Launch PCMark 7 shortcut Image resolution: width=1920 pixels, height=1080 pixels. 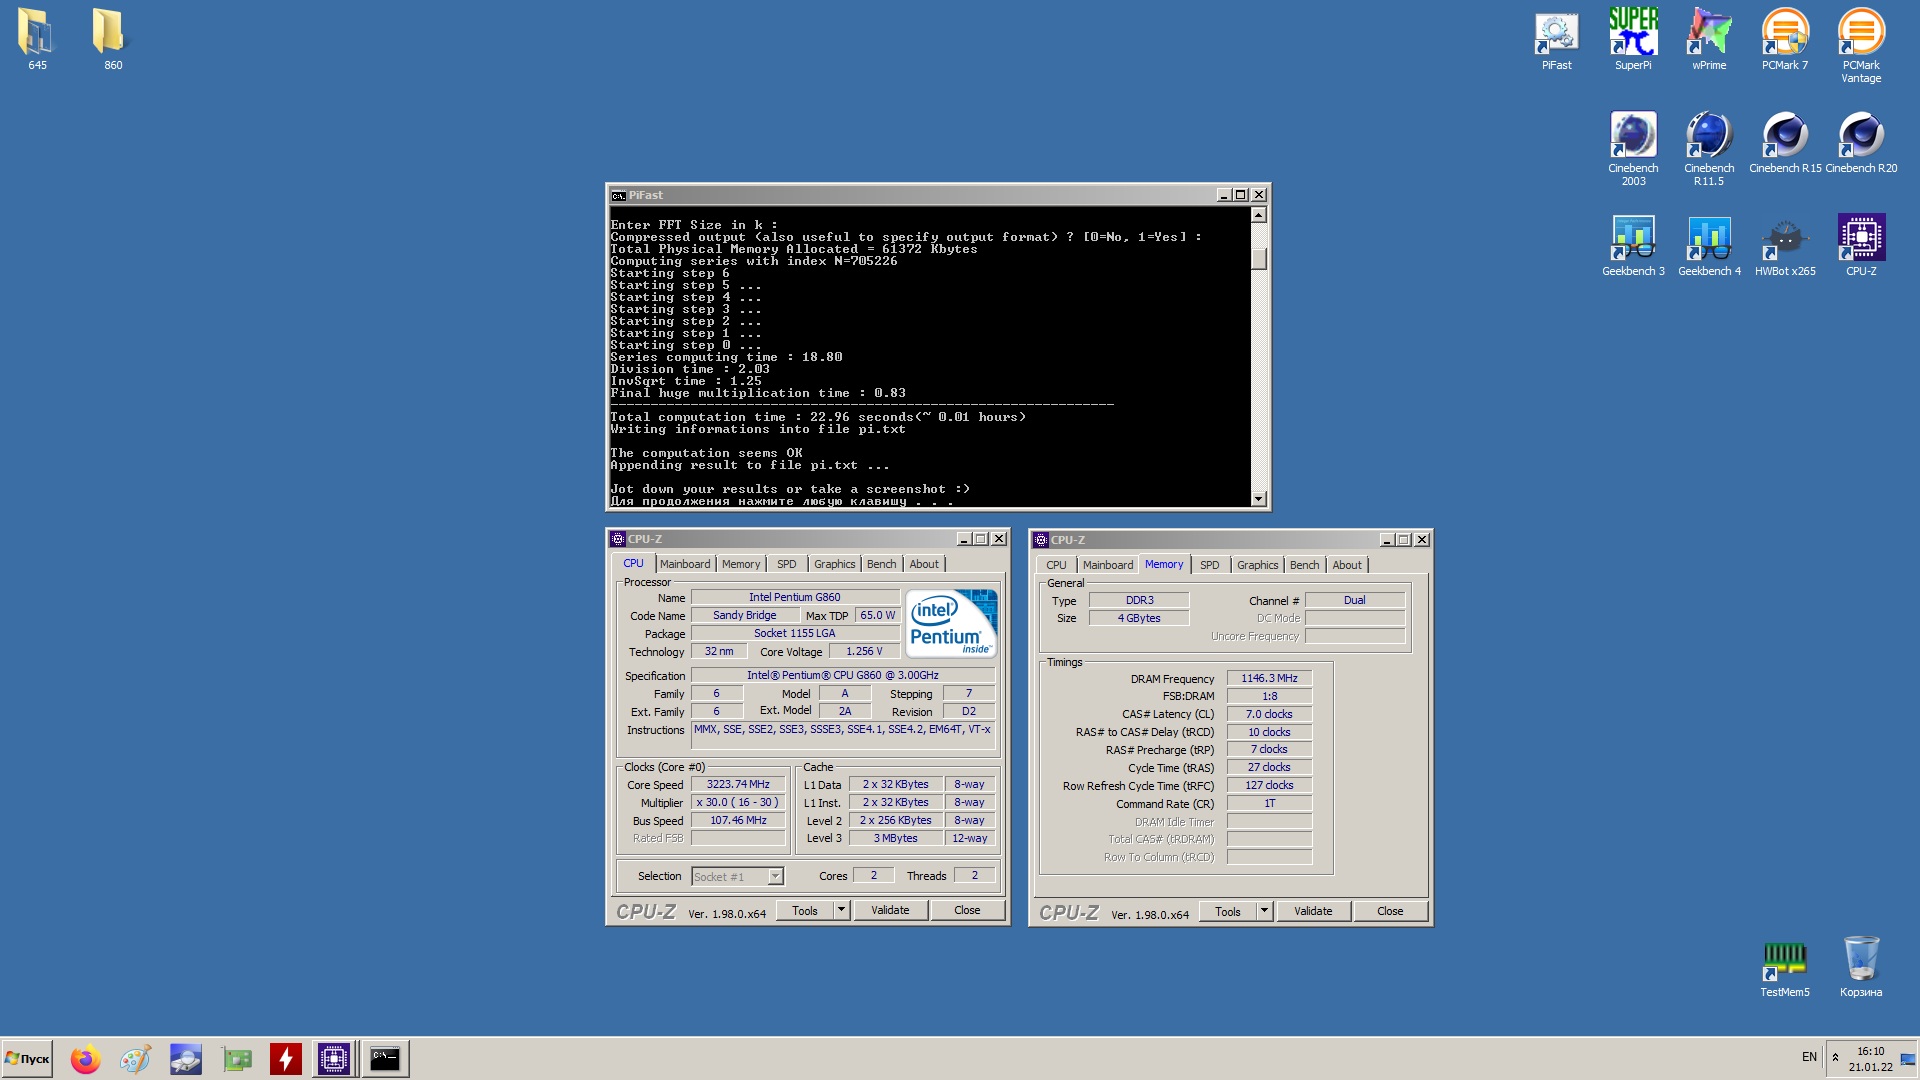[1785, 40]
